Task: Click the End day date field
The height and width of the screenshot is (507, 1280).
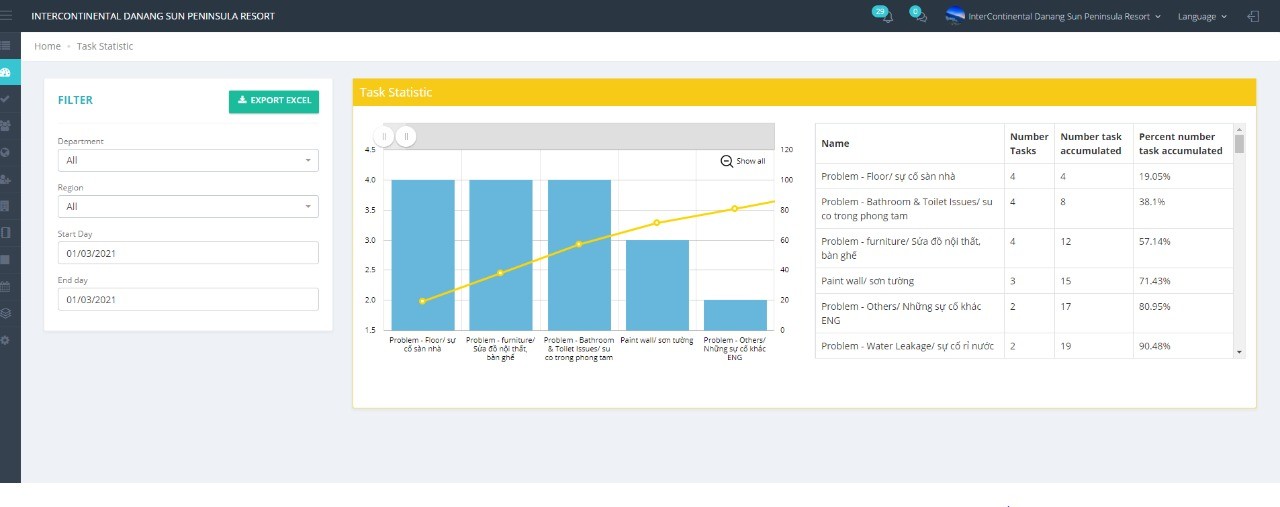Action: pos(188,299)
